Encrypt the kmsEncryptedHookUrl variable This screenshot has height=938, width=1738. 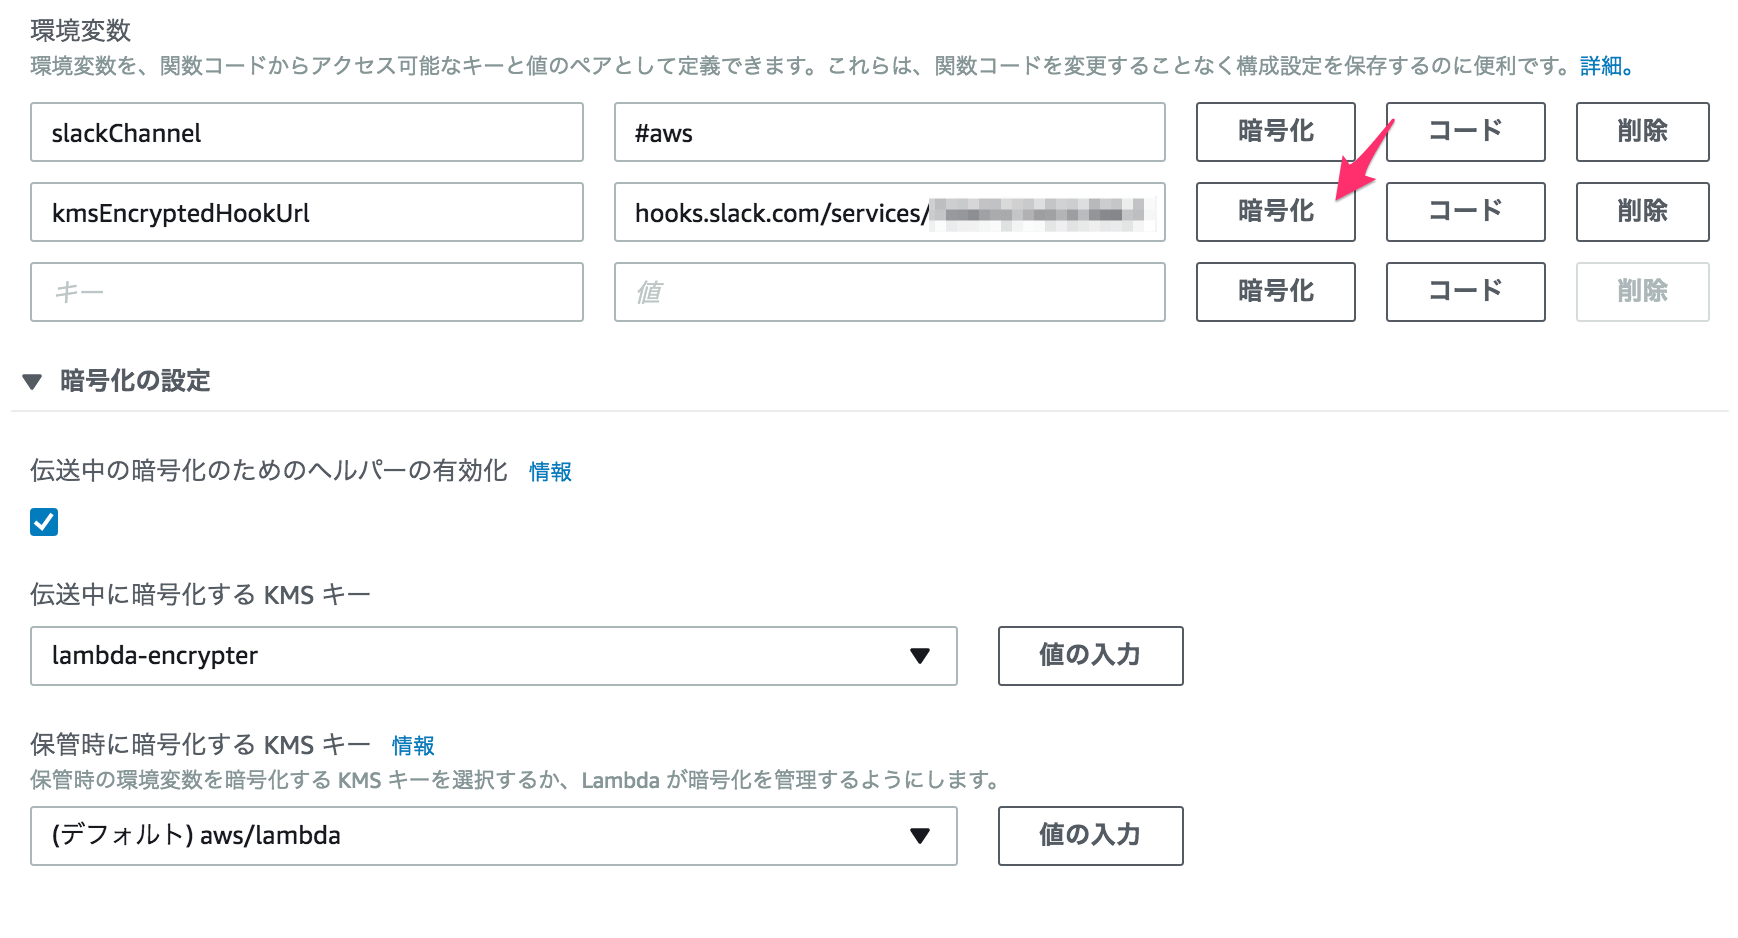(x=1274, y=212)
